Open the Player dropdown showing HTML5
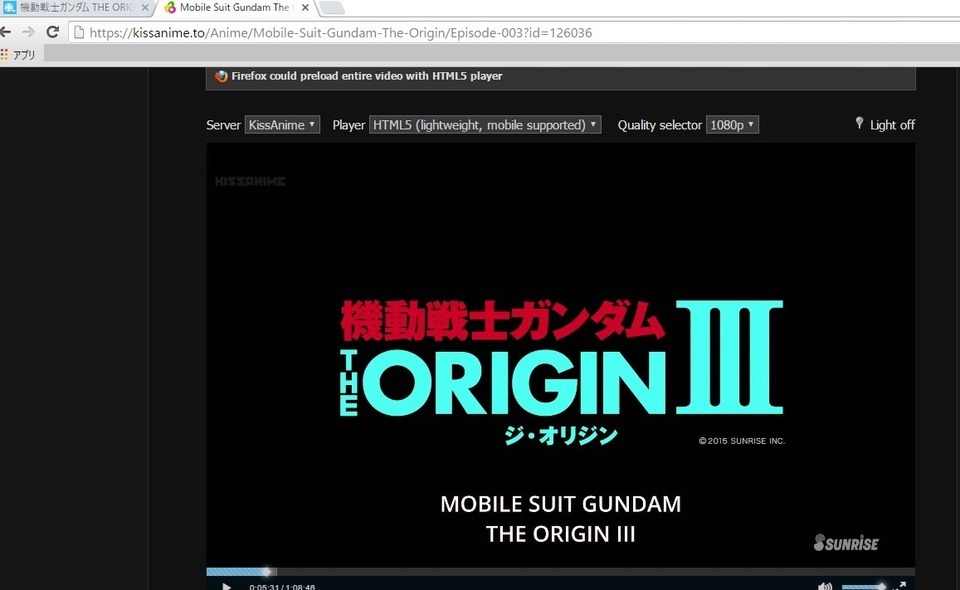The image size is (960, 590). coord(485,125)
